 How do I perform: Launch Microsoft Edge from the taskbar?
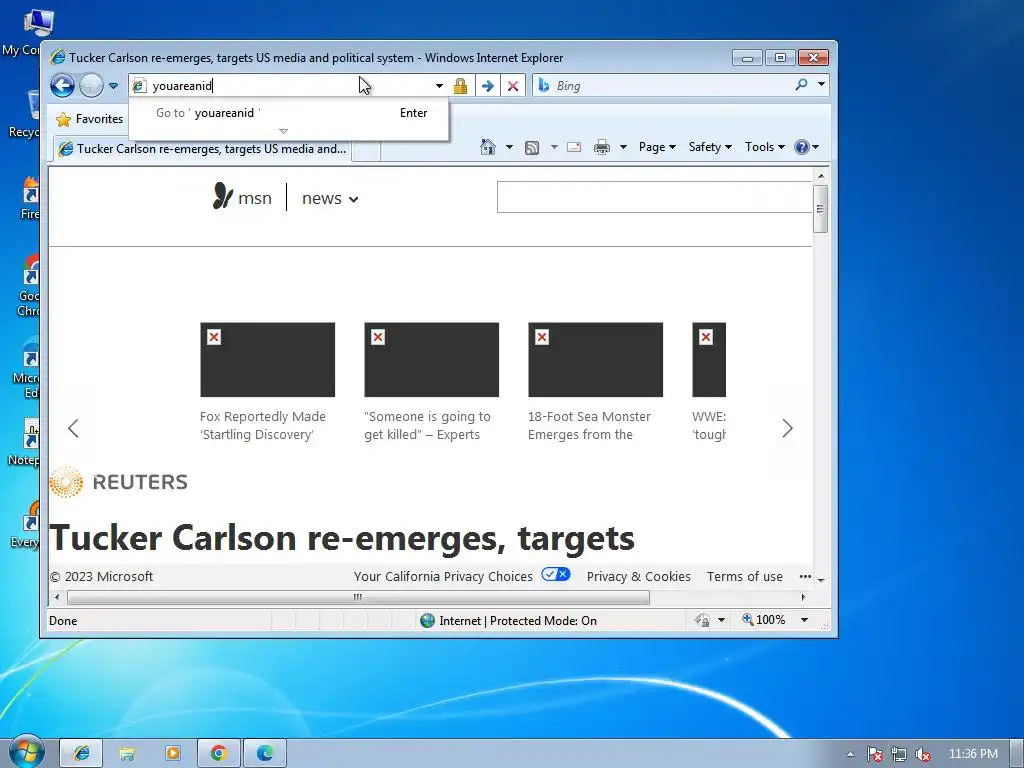click(x=264, y=753)
